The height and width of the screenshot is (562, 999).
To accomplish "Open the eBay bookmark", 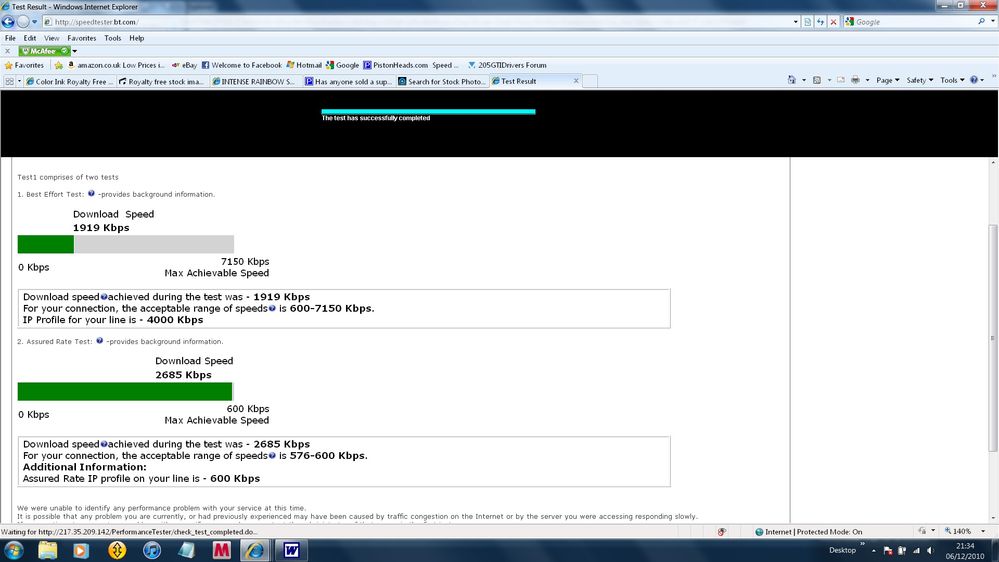I will 185,65.
